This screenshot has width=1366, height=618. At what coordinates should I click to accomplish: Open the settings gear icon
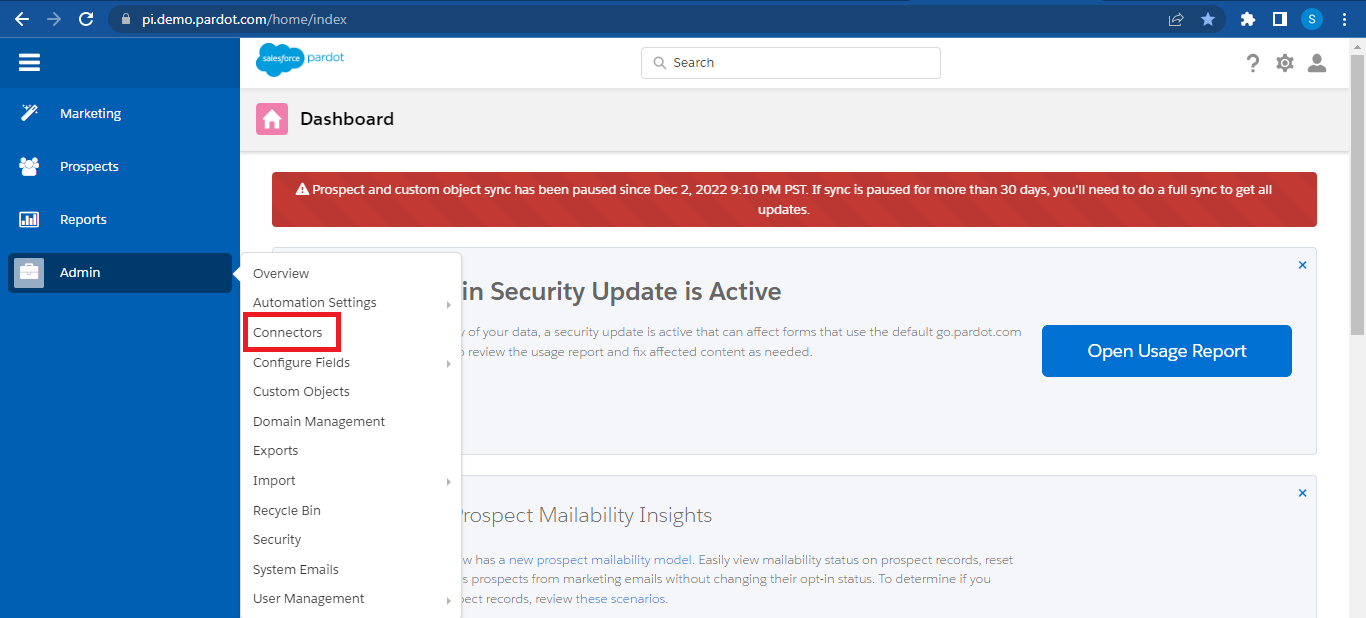pyautogui.click(x=1285, y=63)
